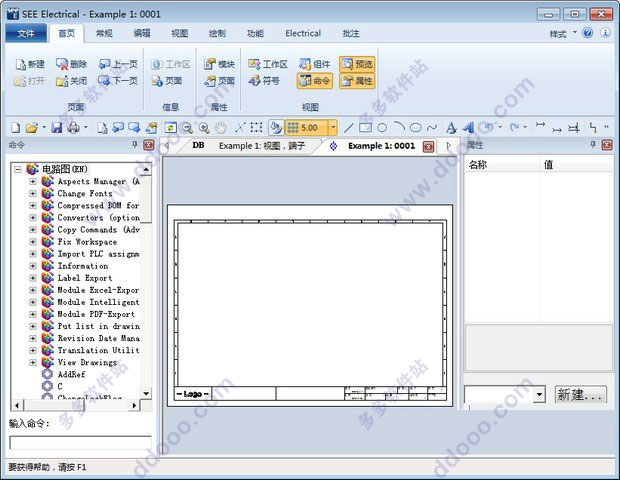Click the 输入命令 text input field
The height and width of the screenshot is (480, 620).
click(x=80, y=442)
